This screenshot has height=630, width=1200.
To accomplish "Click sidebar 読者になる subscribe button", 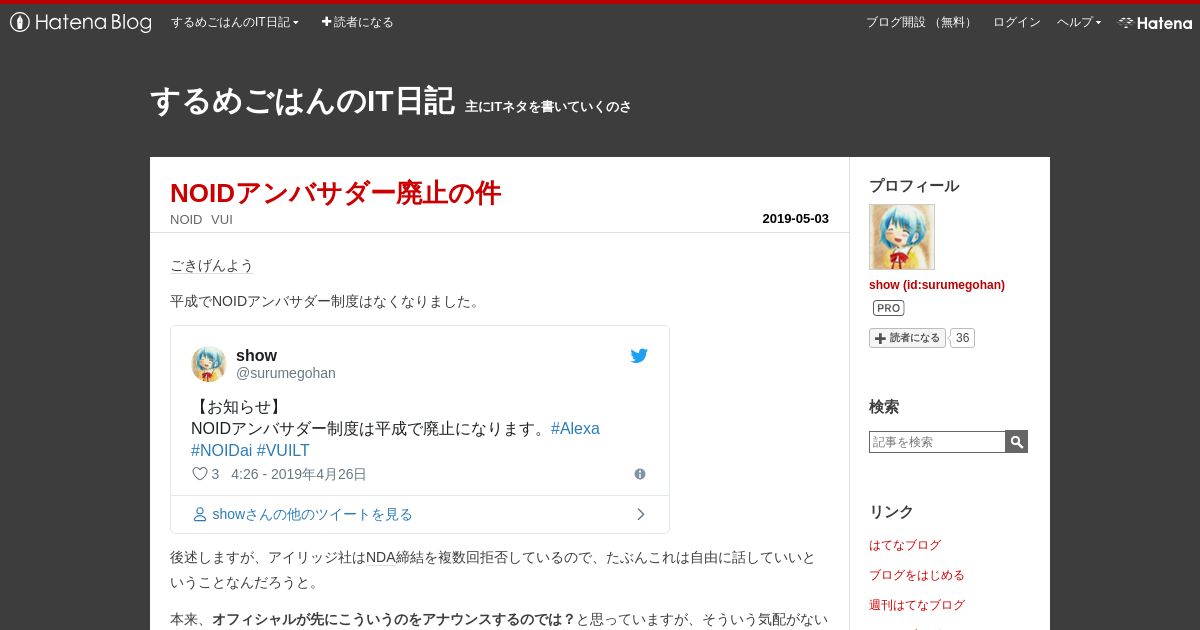I will [907, 338].
